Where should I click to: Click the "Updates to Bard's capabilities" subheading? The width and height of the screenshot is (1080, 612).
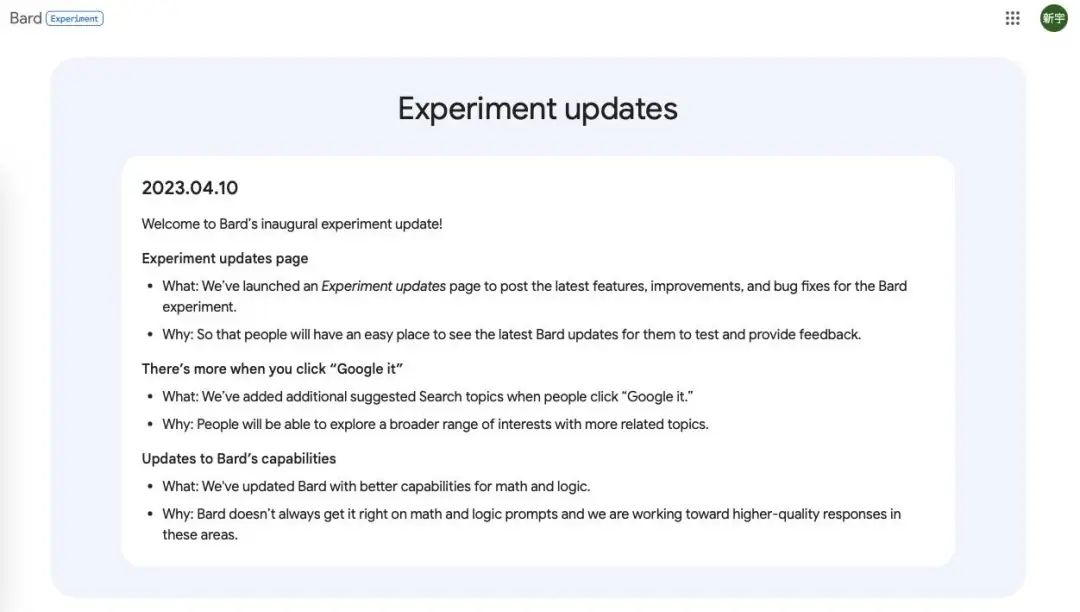point(239,458)
